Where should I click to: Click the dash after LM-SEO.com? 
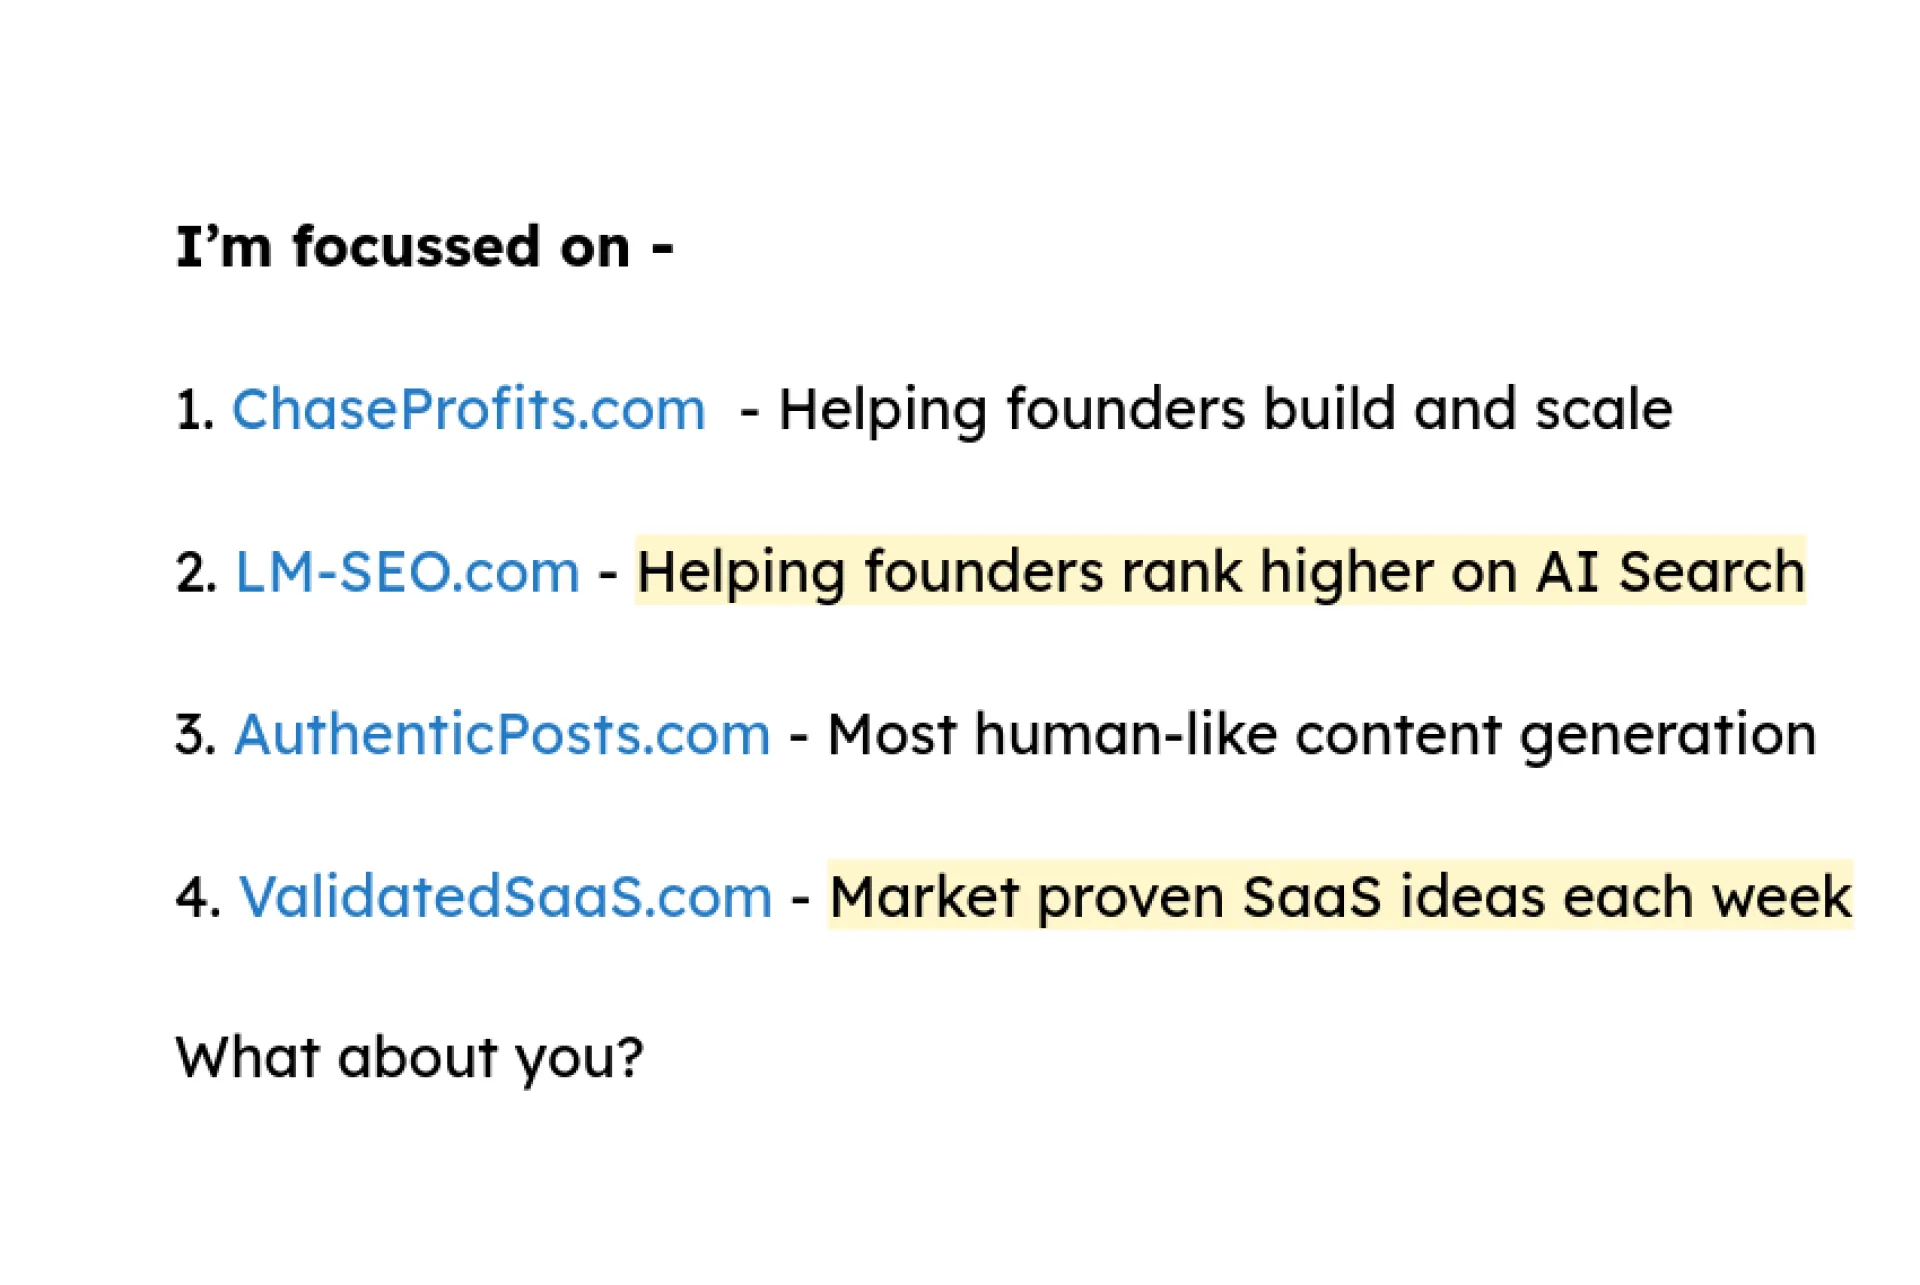pos(608,574)
